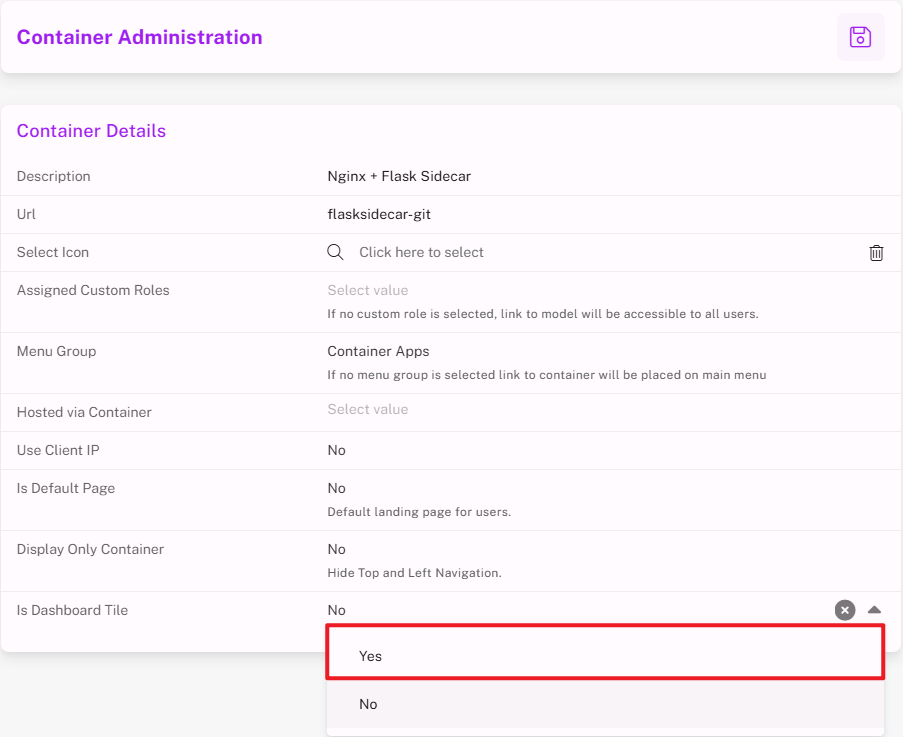Edit the Description field Nginx + Flask Sidecar
The height and width of the screenshot is (737, 903).
coord(399,176)
